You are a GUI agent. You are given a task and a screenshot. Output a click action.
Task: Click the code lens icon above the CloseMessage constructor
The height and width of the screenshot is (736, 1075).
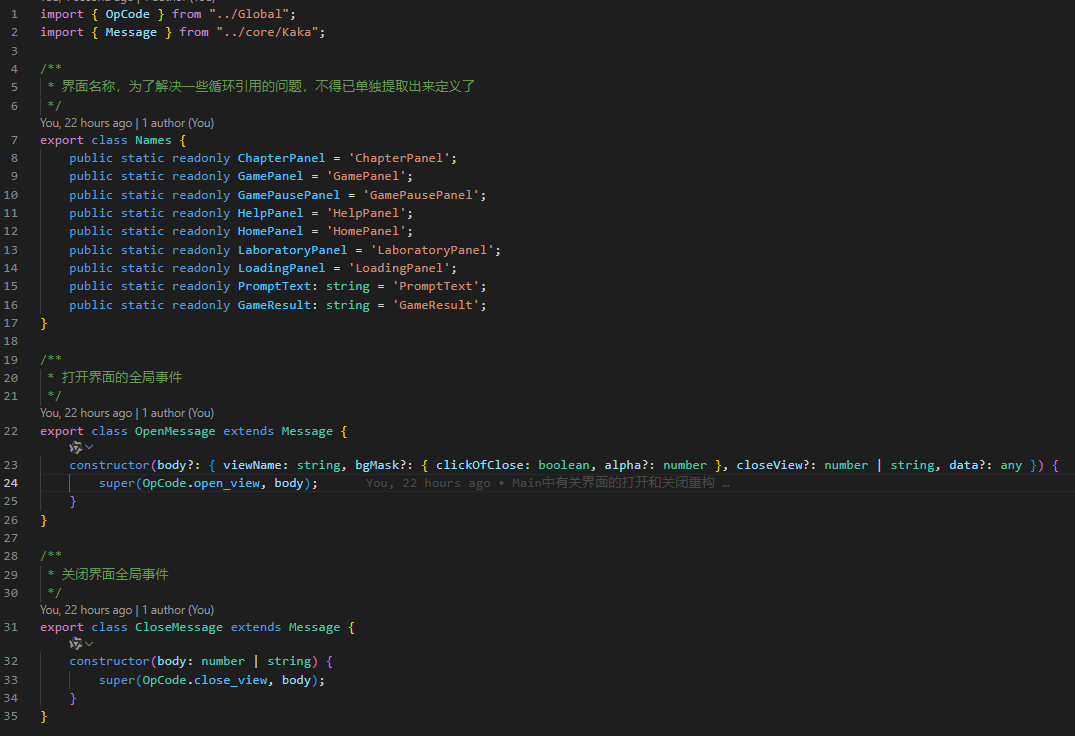pos(75,643)
